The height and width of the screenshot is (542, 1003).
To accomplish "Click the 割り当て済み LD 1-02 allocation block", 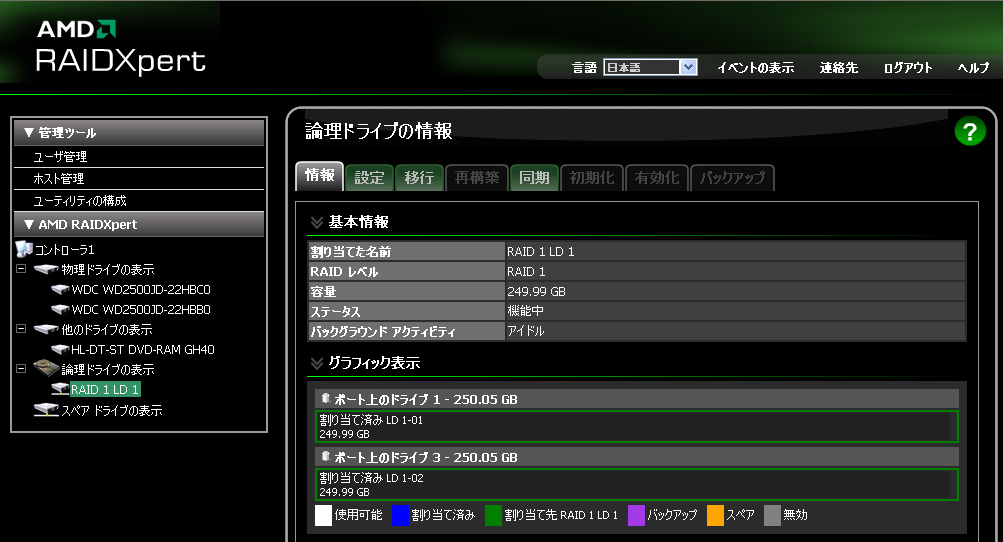I will coord(637,484).
